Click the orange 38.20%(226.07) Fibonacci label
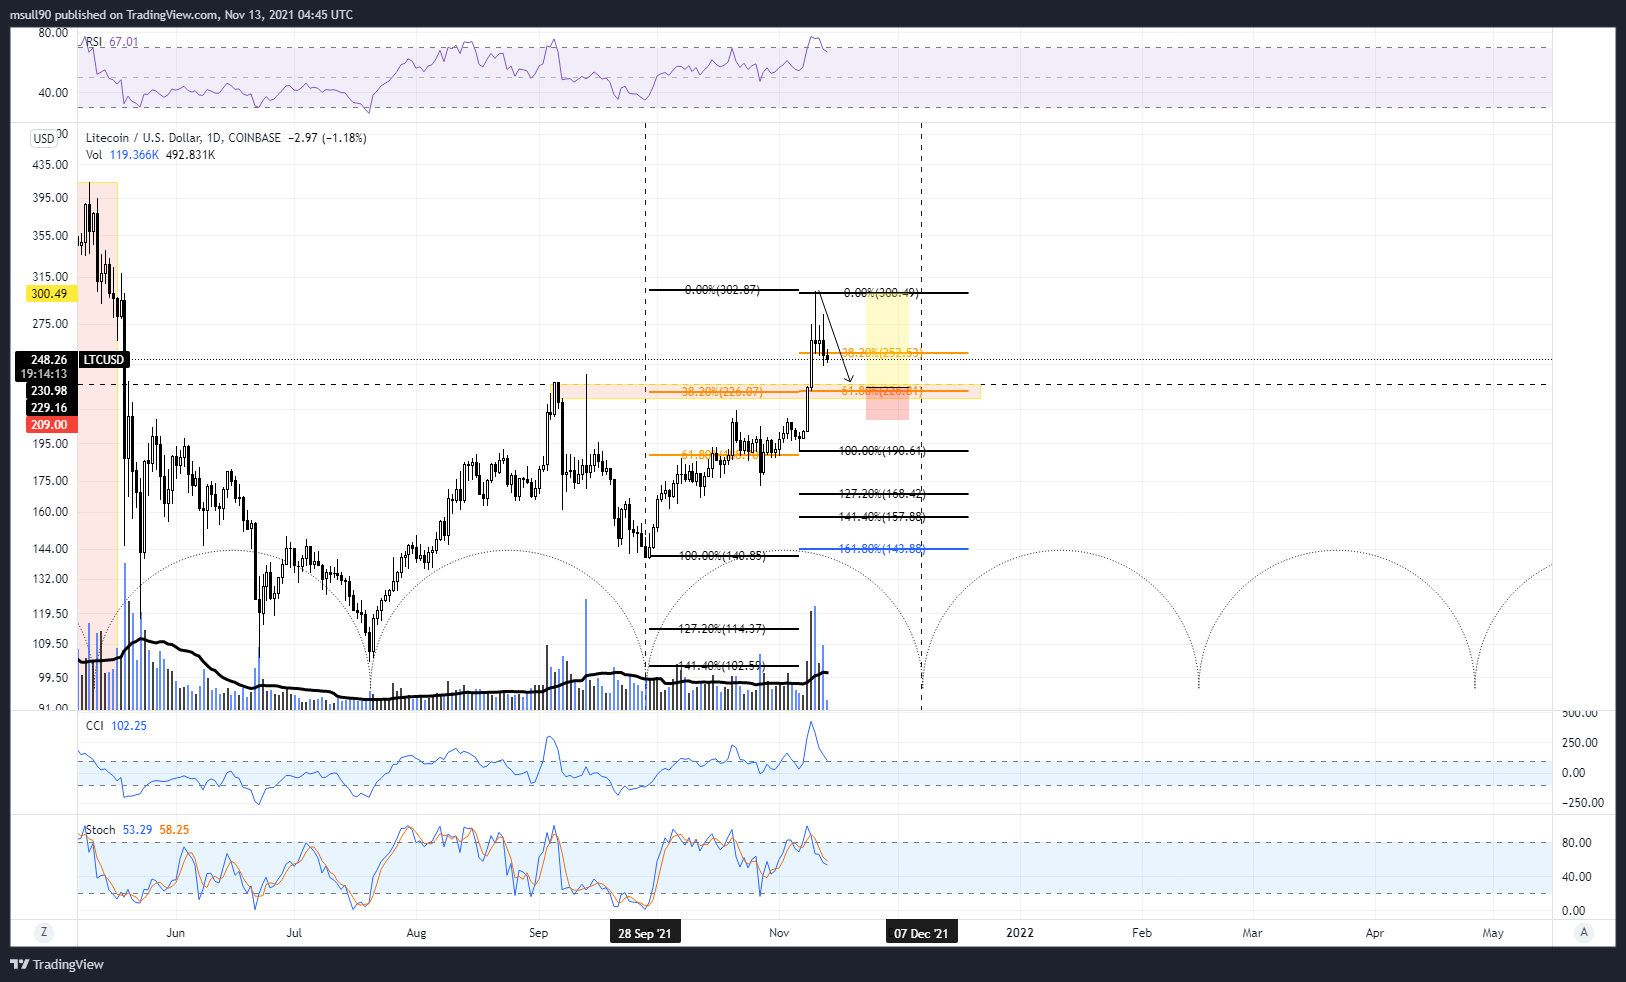The width and height of the screenshot is (1626, 982). tap(722, 392)
